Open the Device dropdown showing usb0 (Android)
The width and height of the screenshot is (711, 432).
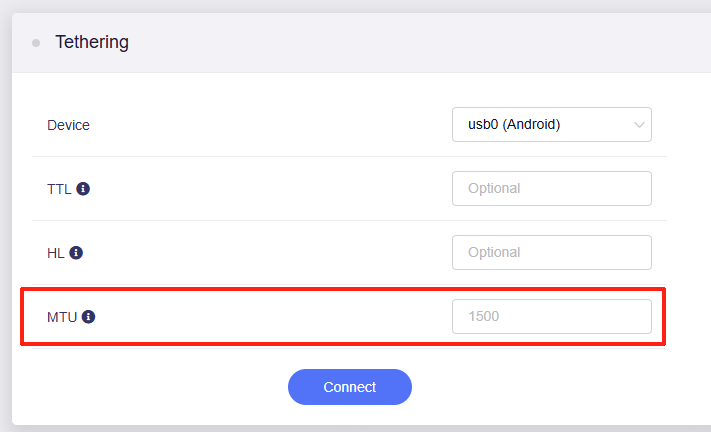coord(551,125)
